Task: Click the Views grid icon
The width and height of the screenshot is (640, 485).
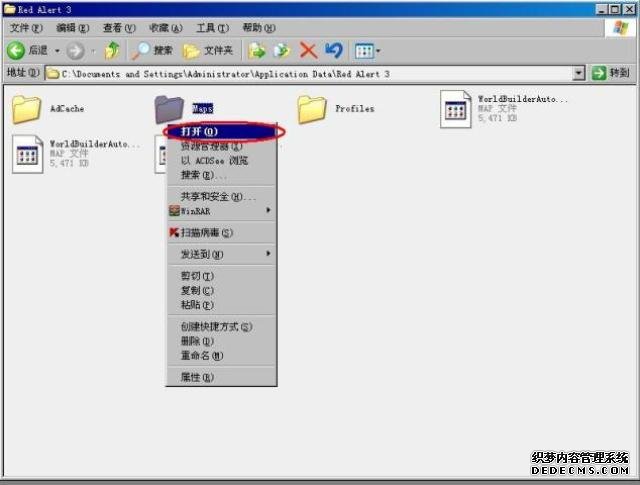Action: (364, 51)
